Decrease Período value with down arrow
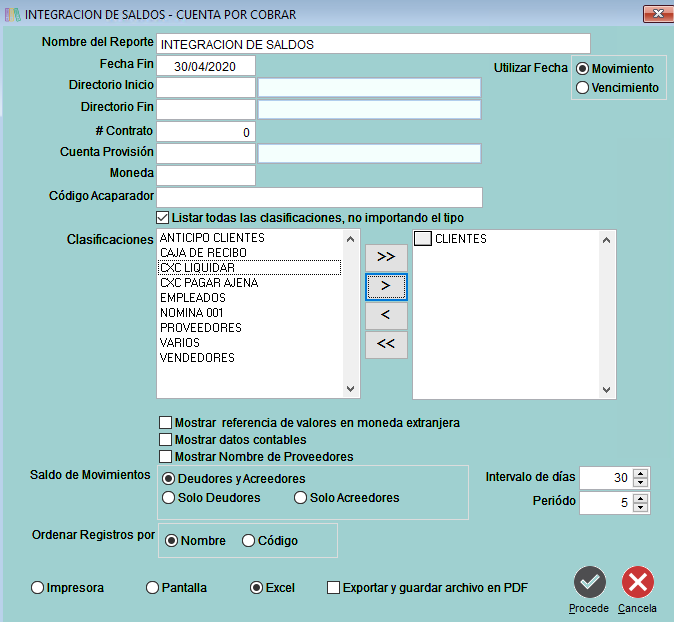Image resolution: width=674 pixels, height=622 pixels. tap(641, 507)
